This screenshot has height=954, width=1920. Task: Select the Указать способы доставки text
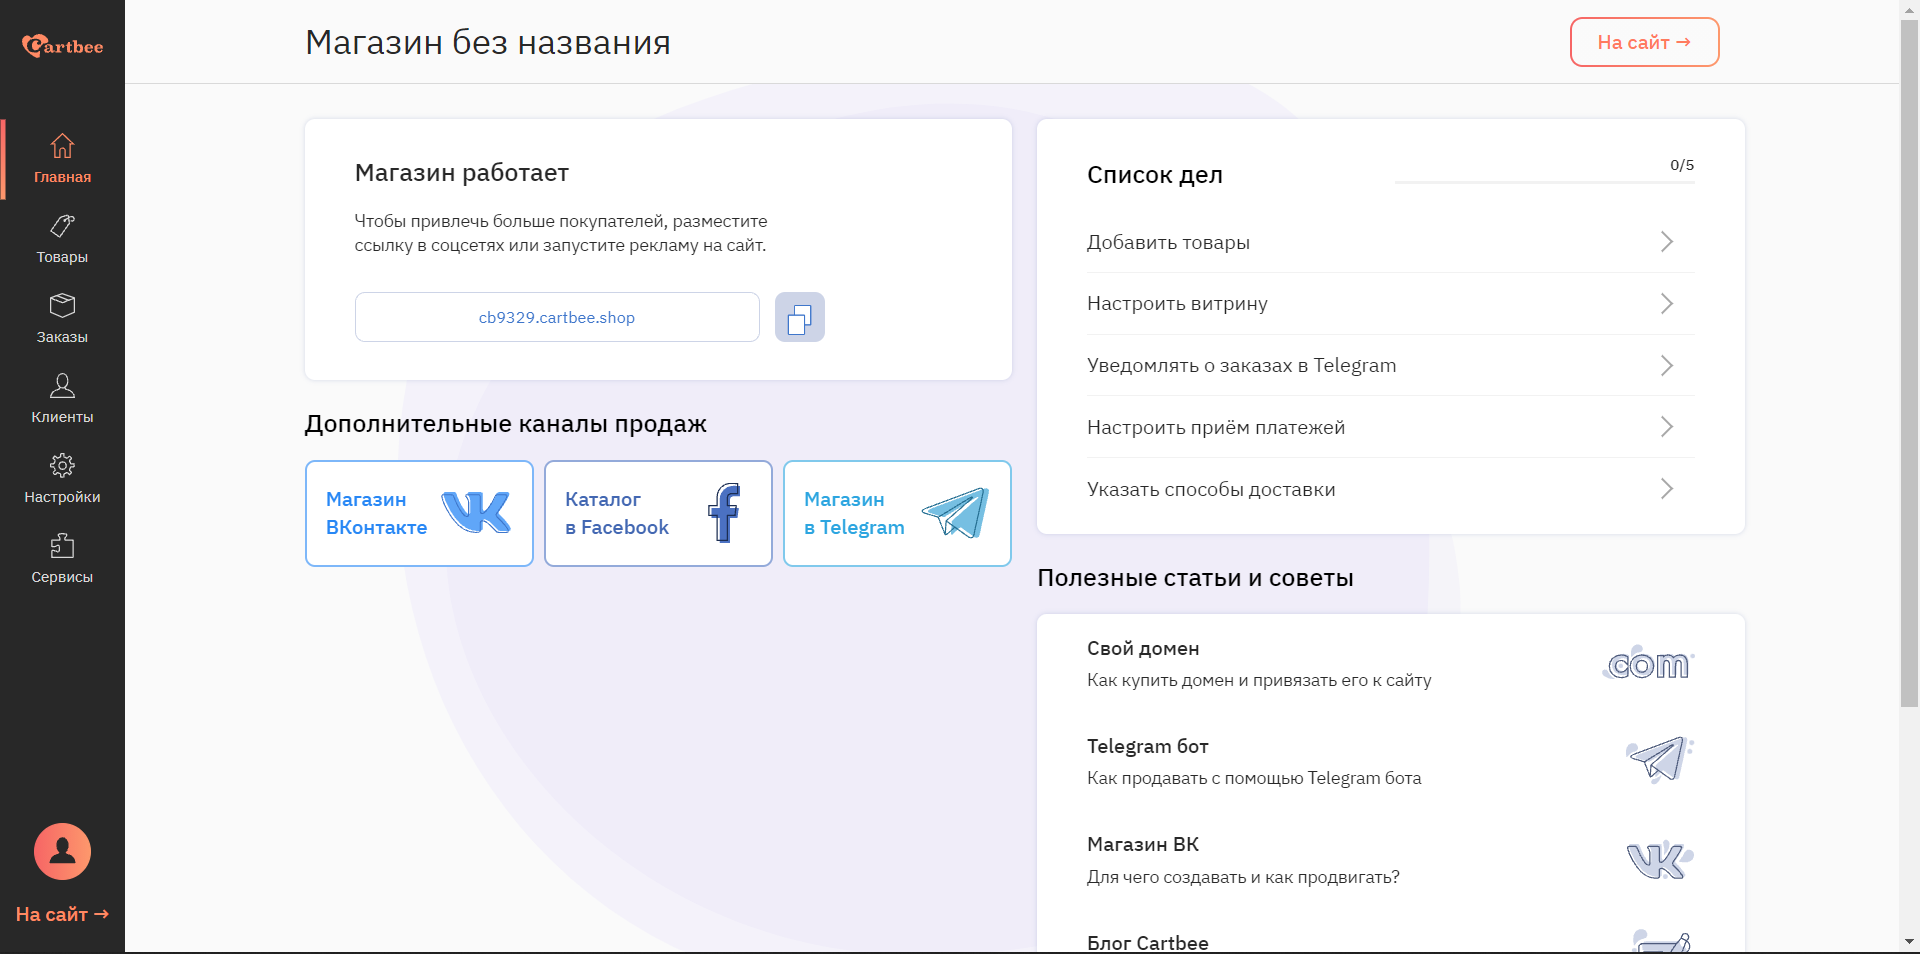[x=1211, y=489]
